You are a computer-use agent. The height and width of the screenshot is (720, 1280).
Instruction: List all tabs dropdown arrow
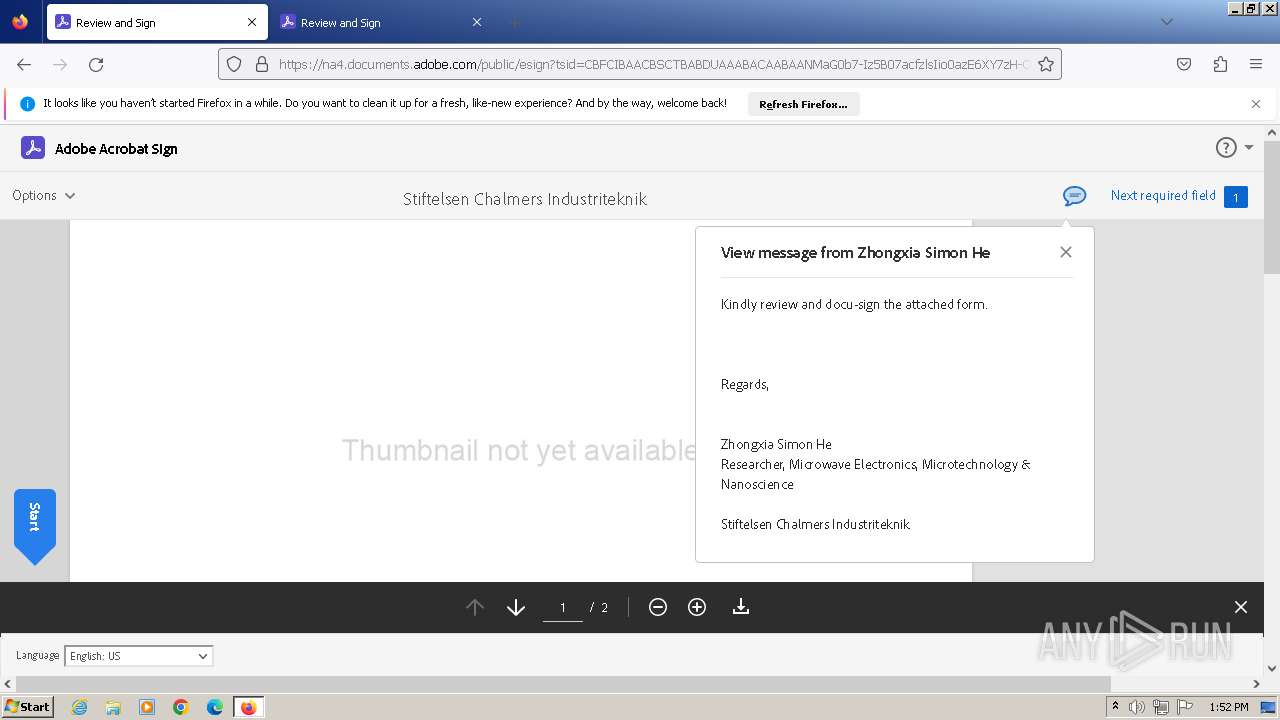point(1166,22)
